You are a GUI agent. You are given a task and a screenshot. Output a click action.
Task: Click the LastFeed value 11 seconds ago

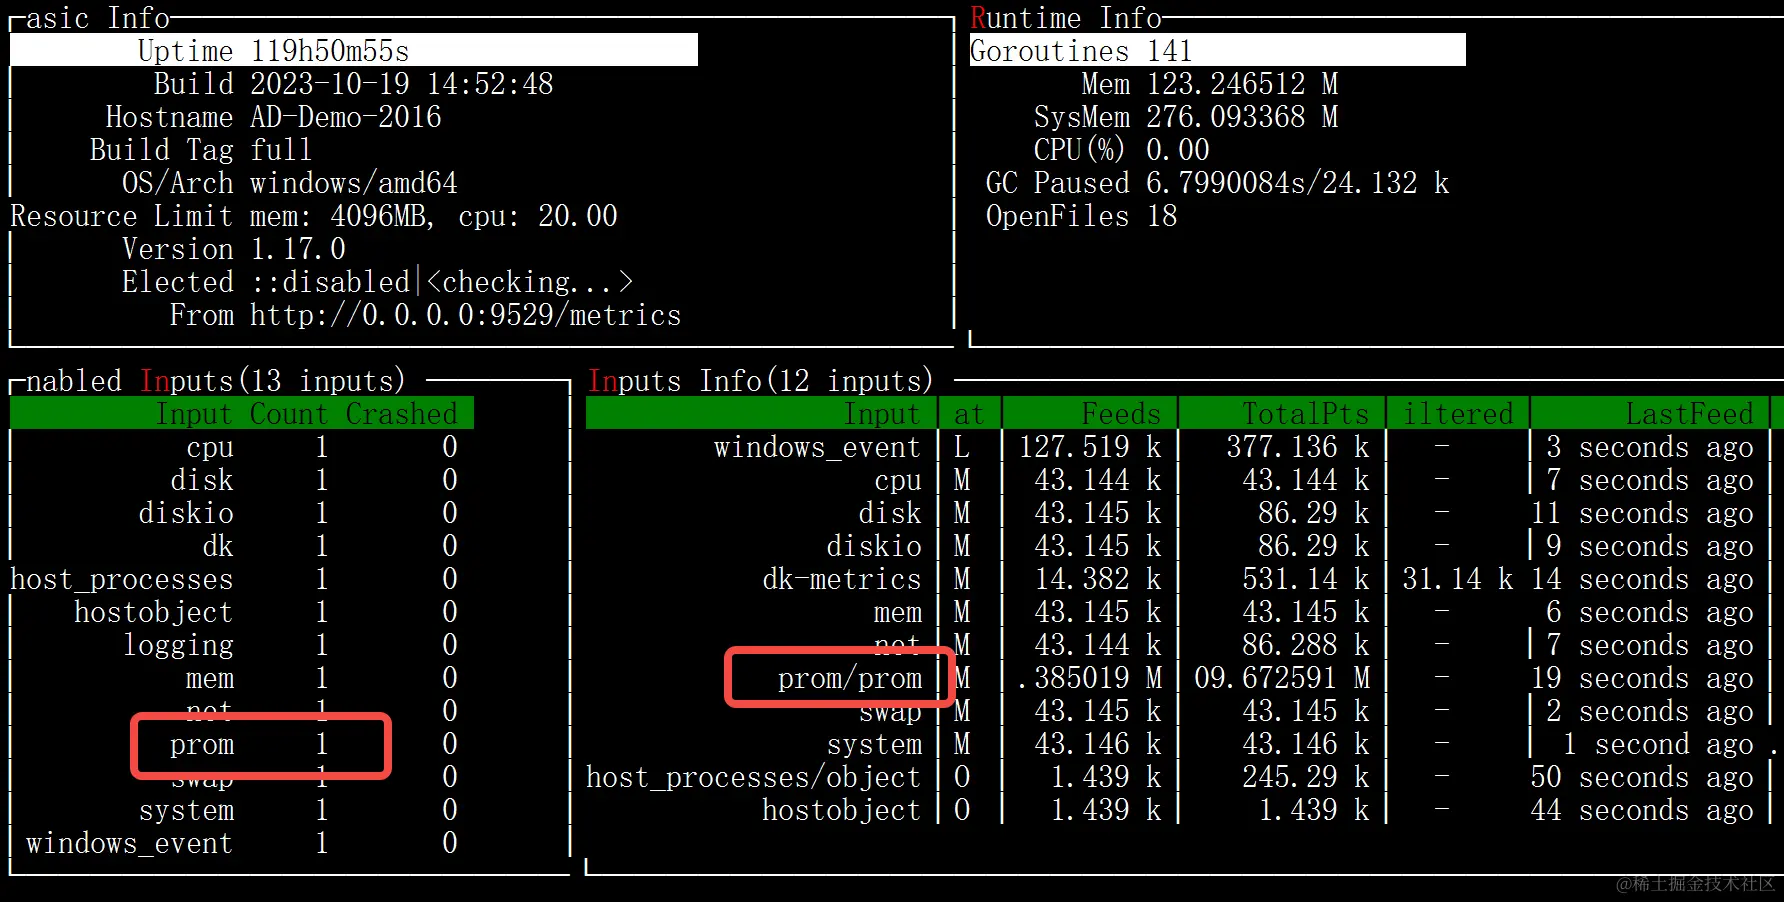pyautogui.click(x=1642, y=512)
